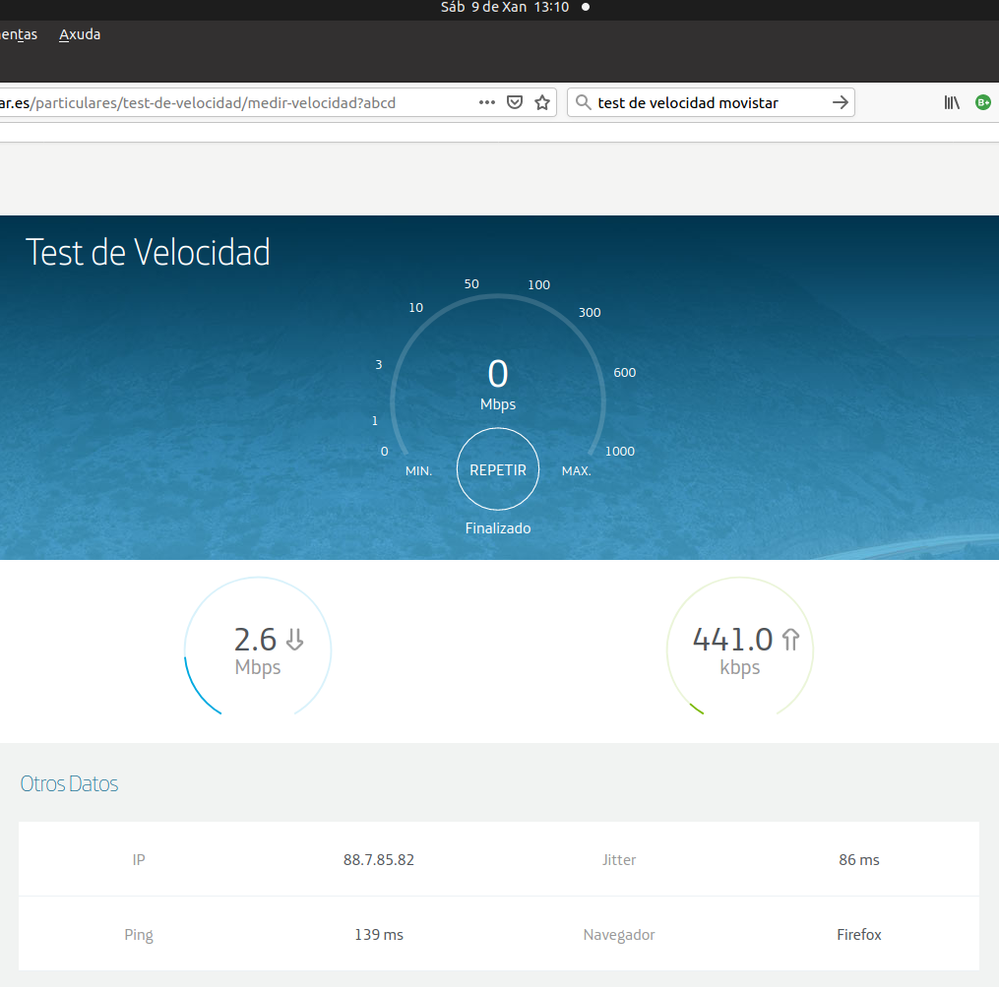Open the Axuda menu
The height and width of the screenshot is (987, 999).
[x=80, y=35]
